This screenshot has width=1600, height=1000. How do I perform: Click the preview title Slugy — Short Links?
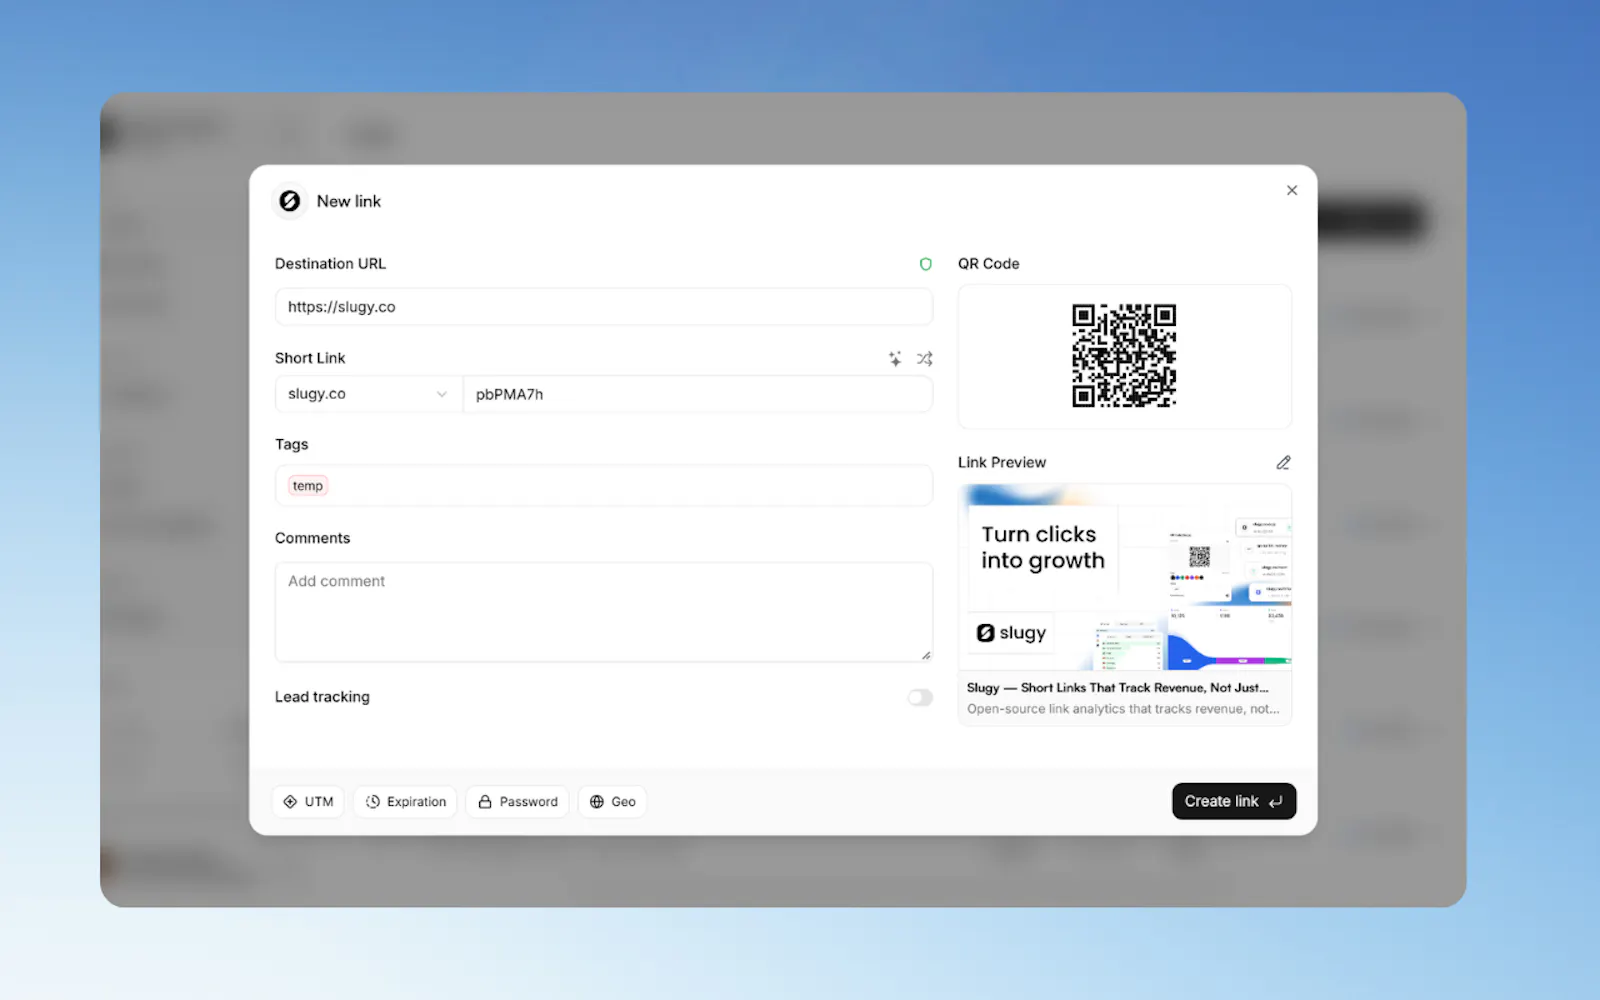(x=1117, y=688)
